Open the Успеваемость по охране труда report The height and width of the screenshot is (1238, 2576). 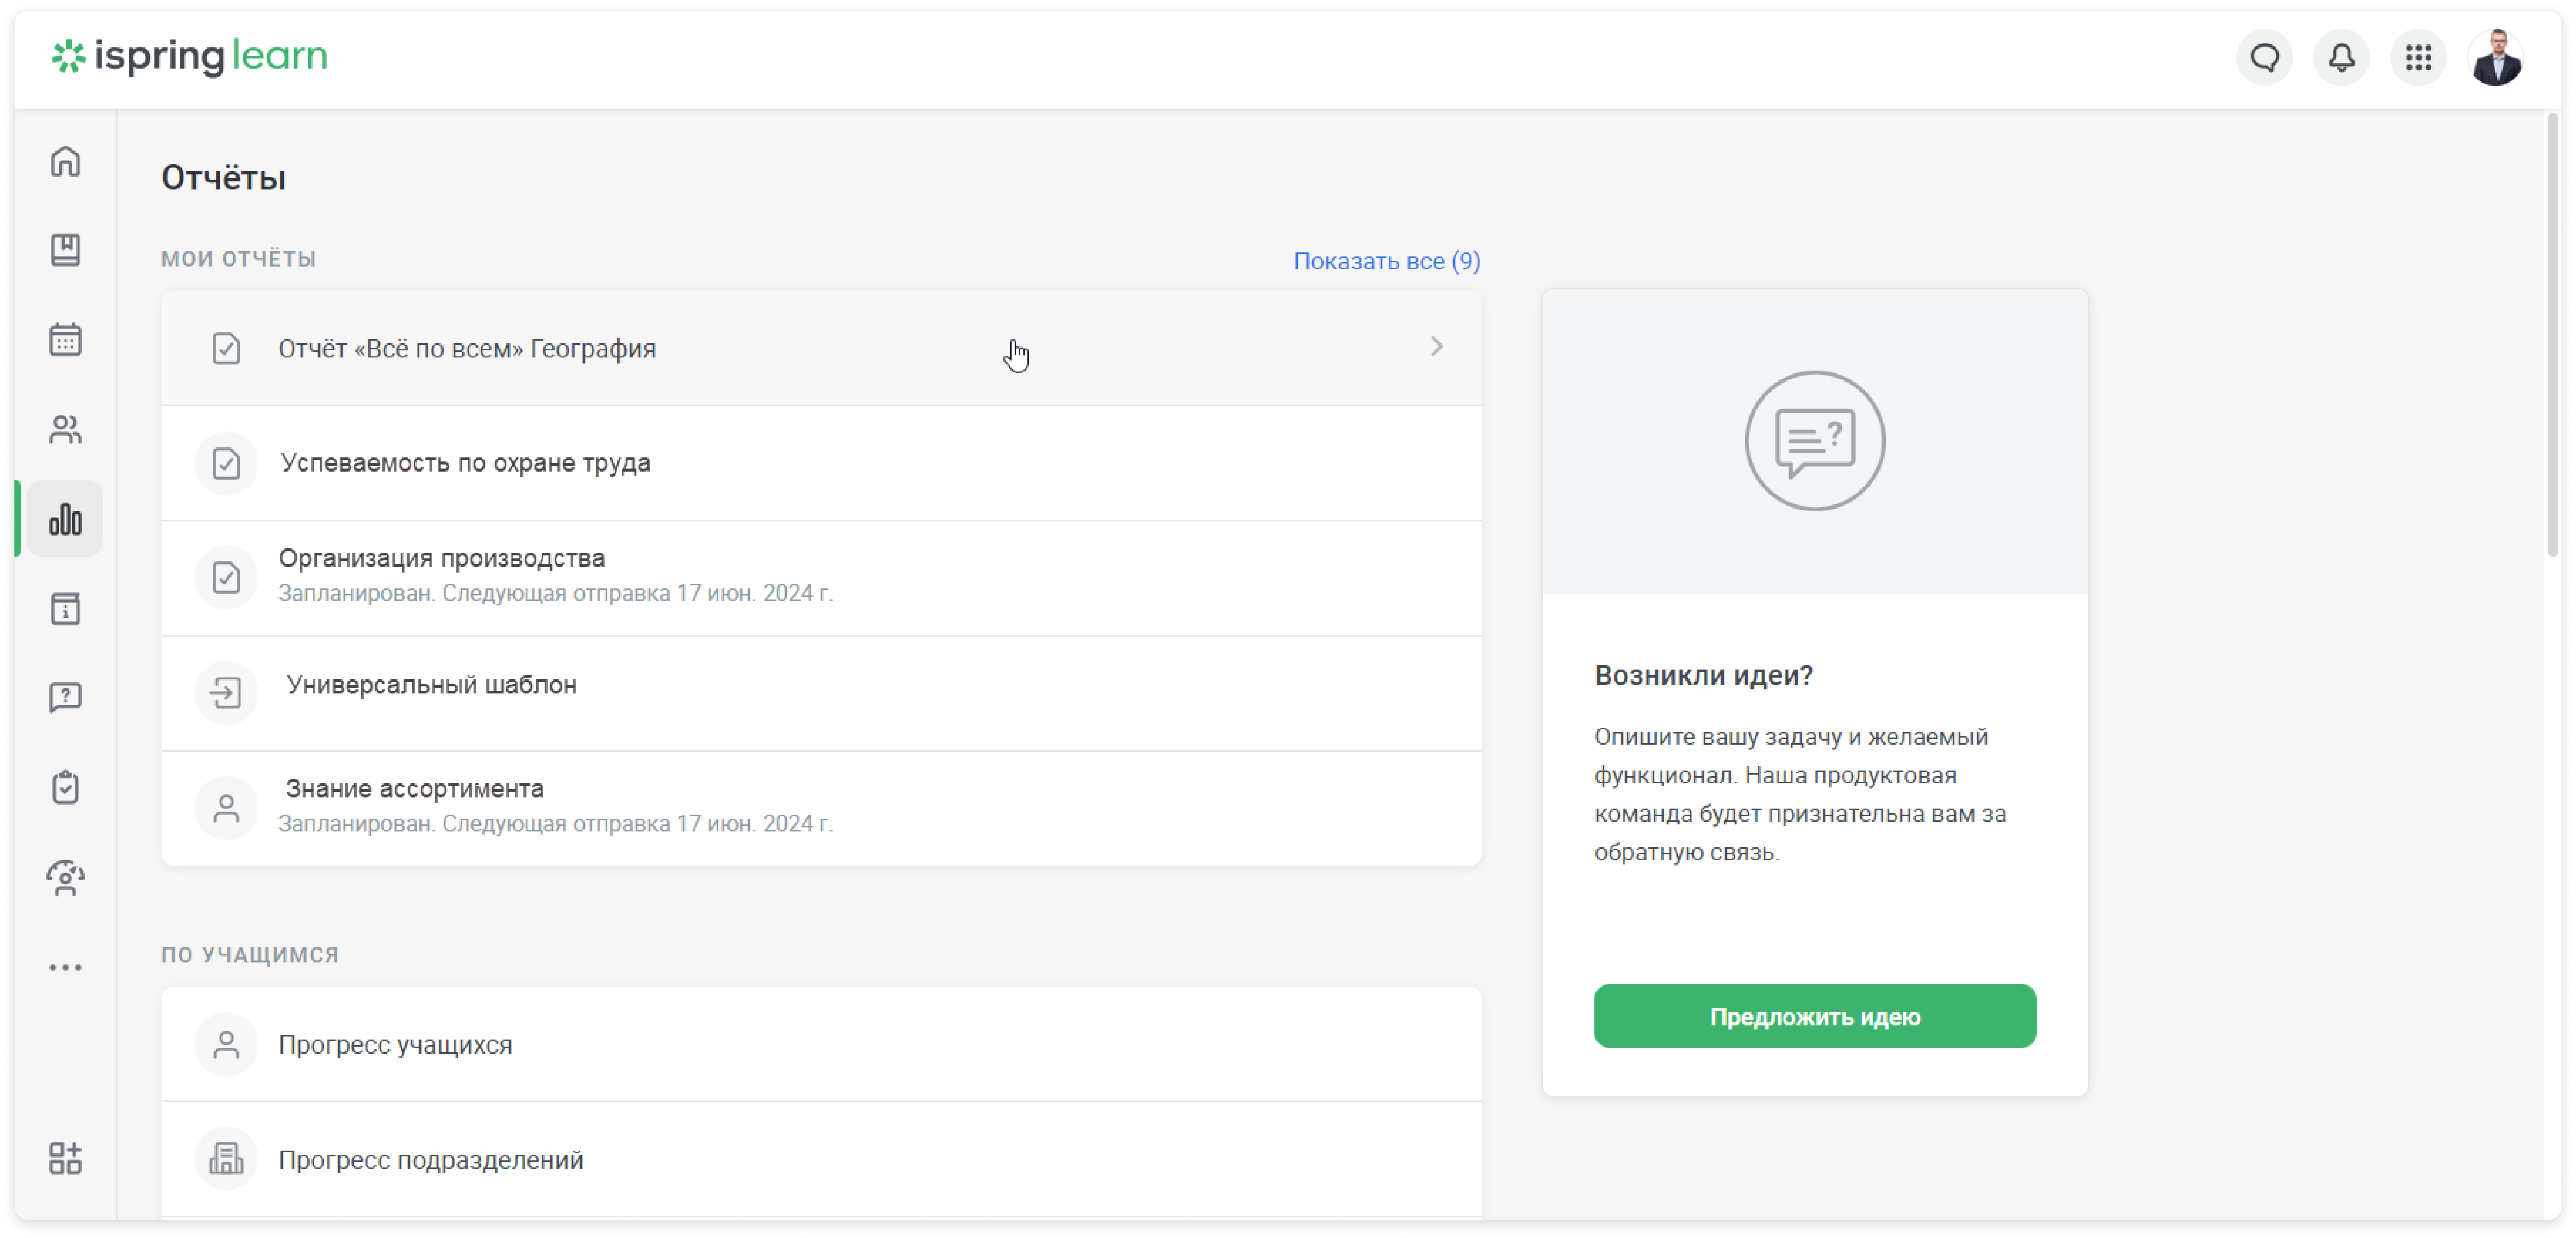[x=821, y=464]
